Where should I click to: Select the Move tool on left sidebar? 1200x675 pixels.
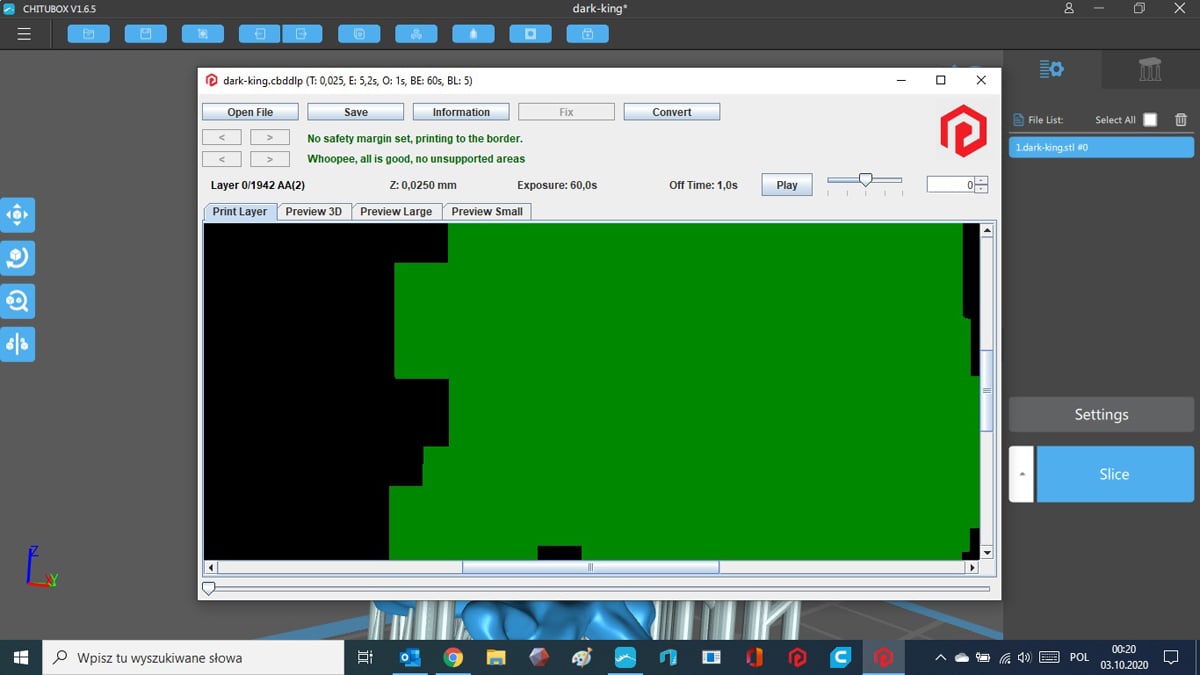pyautogui.click(x=18, y=214)
